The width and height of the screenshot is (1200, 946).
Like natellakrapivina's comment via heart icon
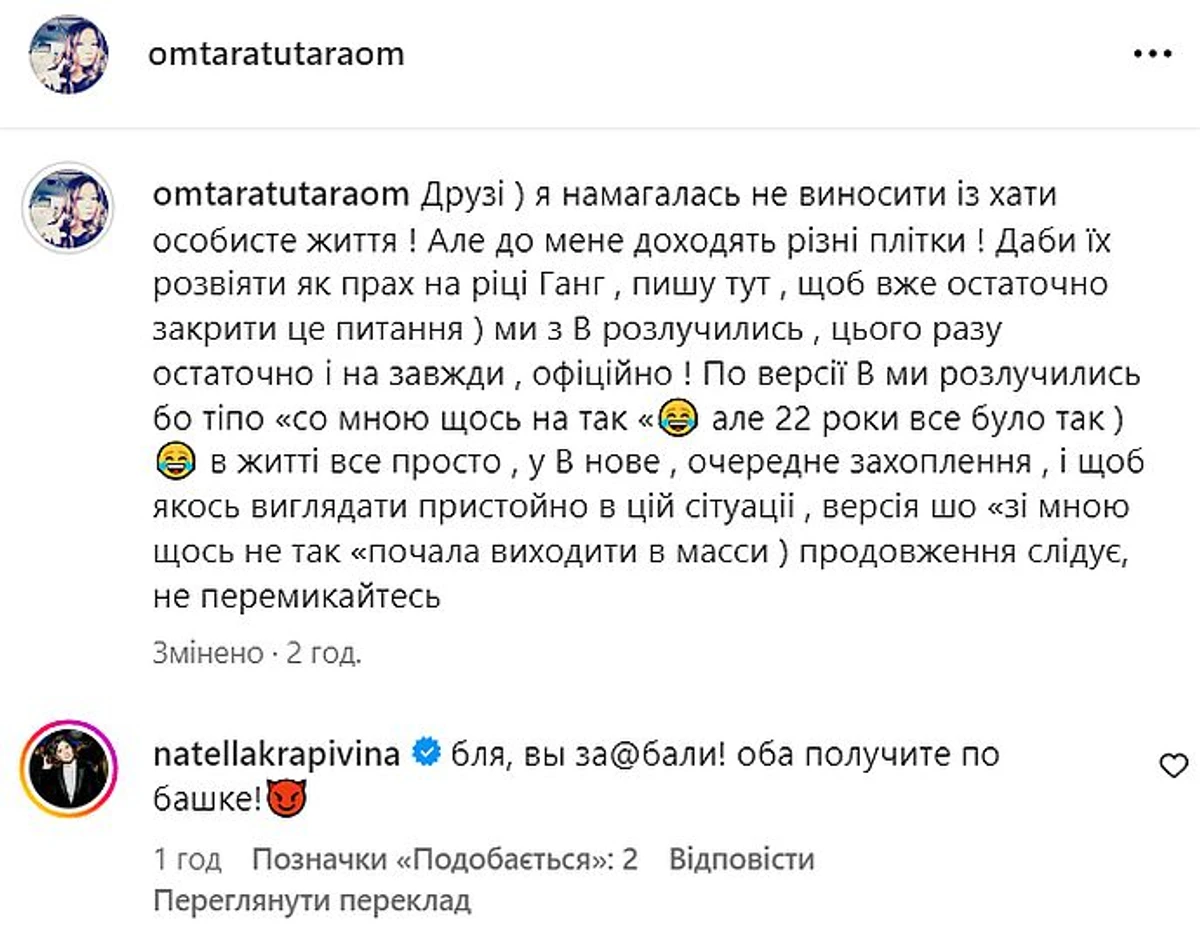[1172, 763]
